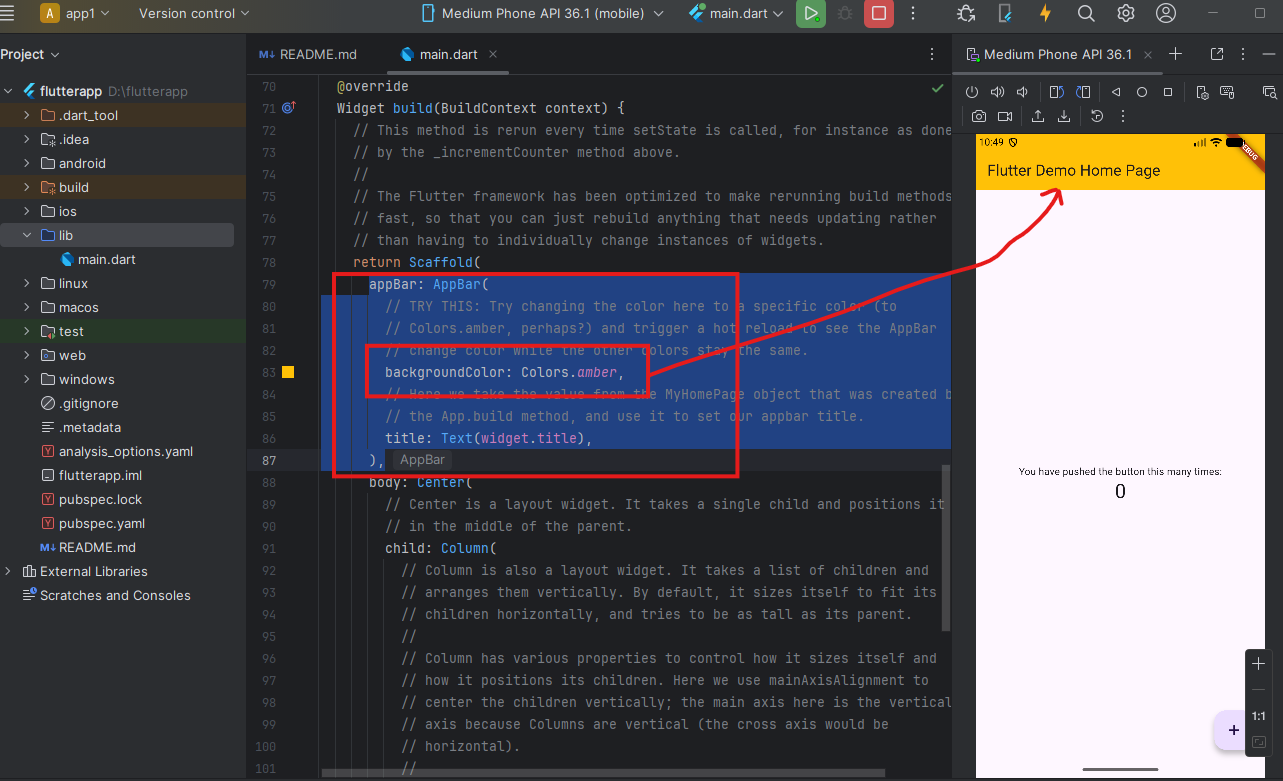Take emulator screenshot with camera icon
Image resolution: width=1283 pixels, height=781 pixels.
979,117
